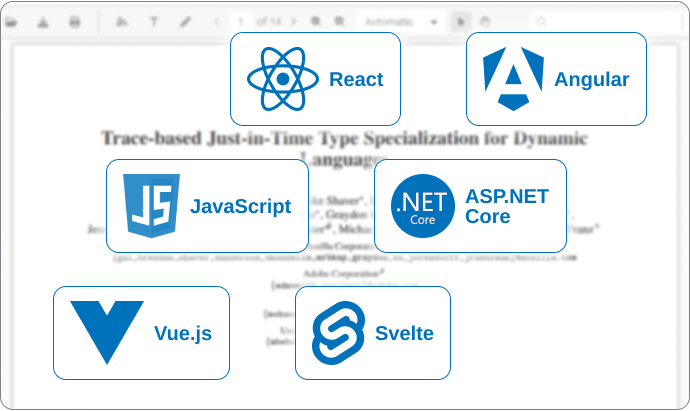Open the JavaScript card
690x411 pixels.
pyautogui.click(x=207, y=206)
